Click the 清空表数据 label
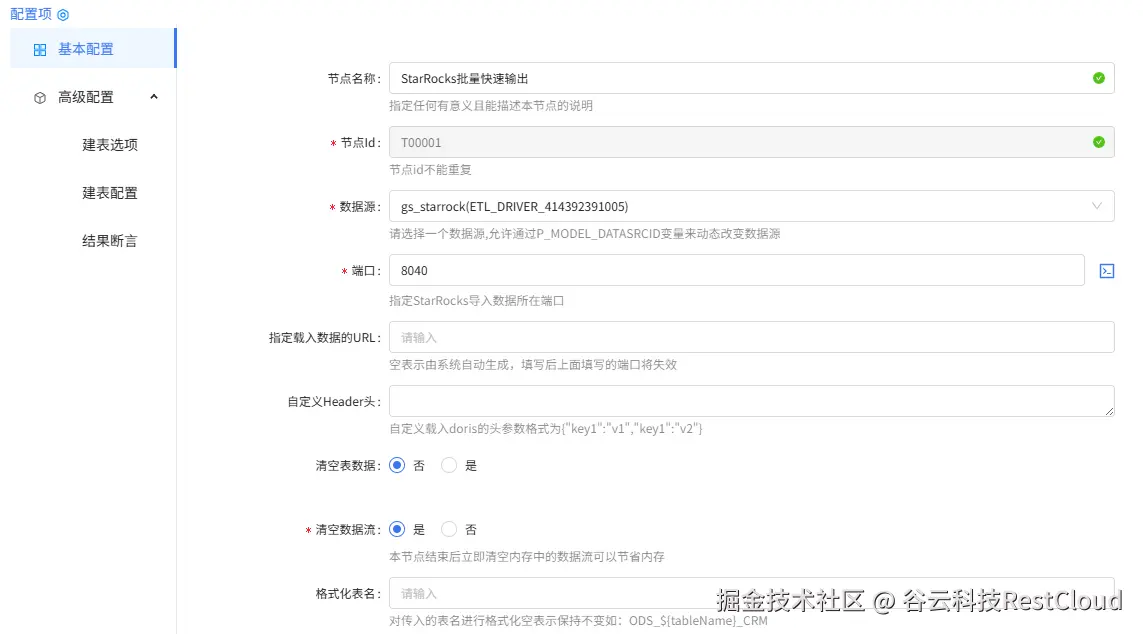Image resolution: width=1143 pixels, height=634 pixels. (x=348, y=466)
